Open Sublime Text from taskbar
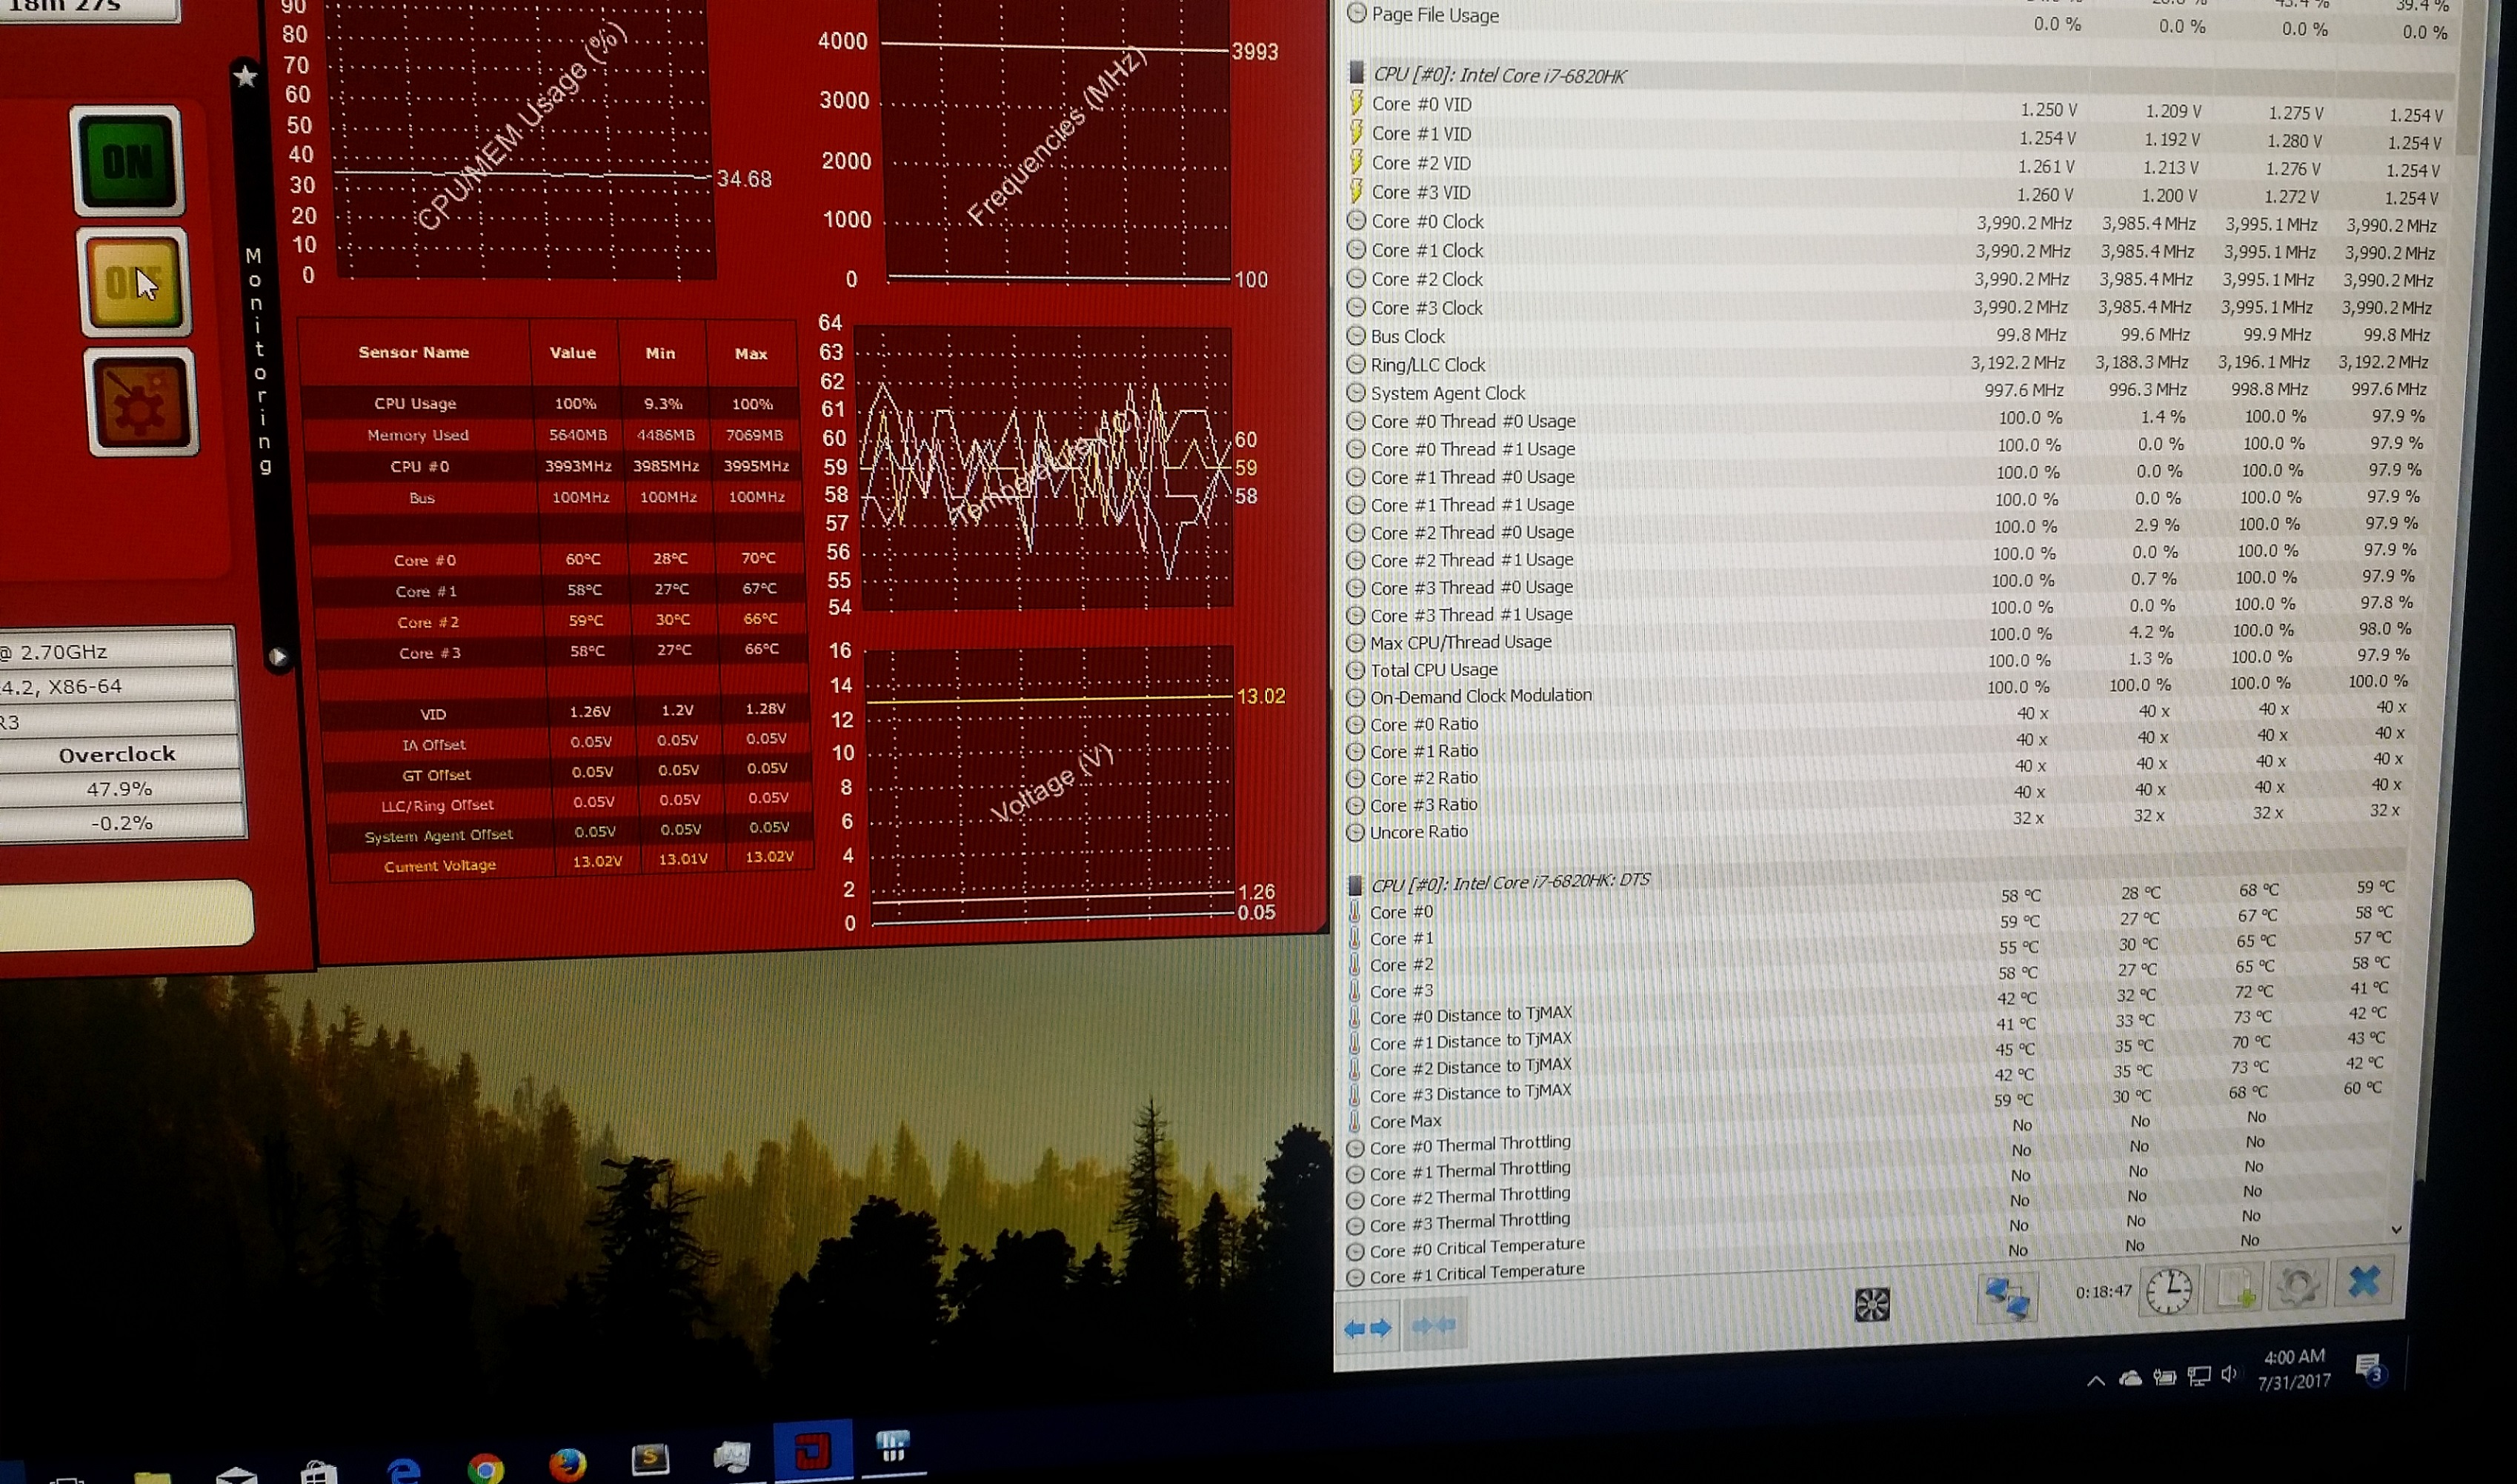 click(x=650, y=1460)
